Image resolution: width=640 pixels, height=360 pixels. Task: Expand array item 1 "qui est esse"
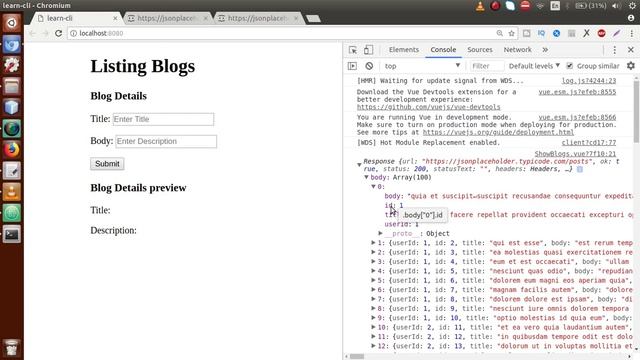[x=373, y=243]
